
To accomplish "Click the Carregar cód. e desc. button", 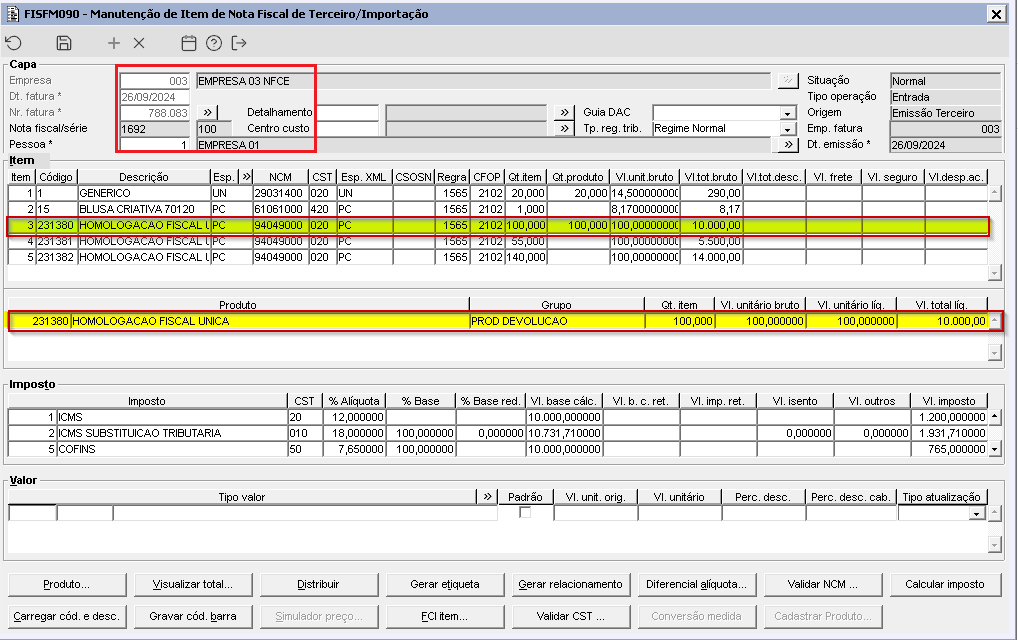I will pyautogui.click(x=67, y=616).
